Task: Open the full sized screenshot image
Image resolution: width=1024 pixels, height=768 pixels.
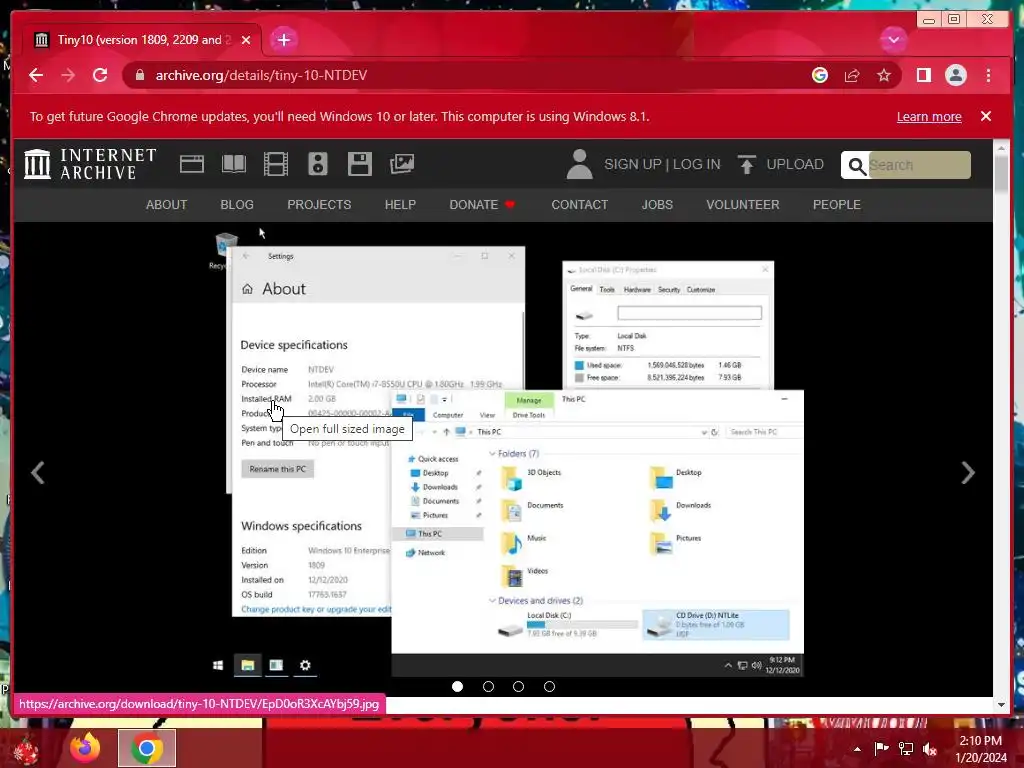Action: click(503, 454)
